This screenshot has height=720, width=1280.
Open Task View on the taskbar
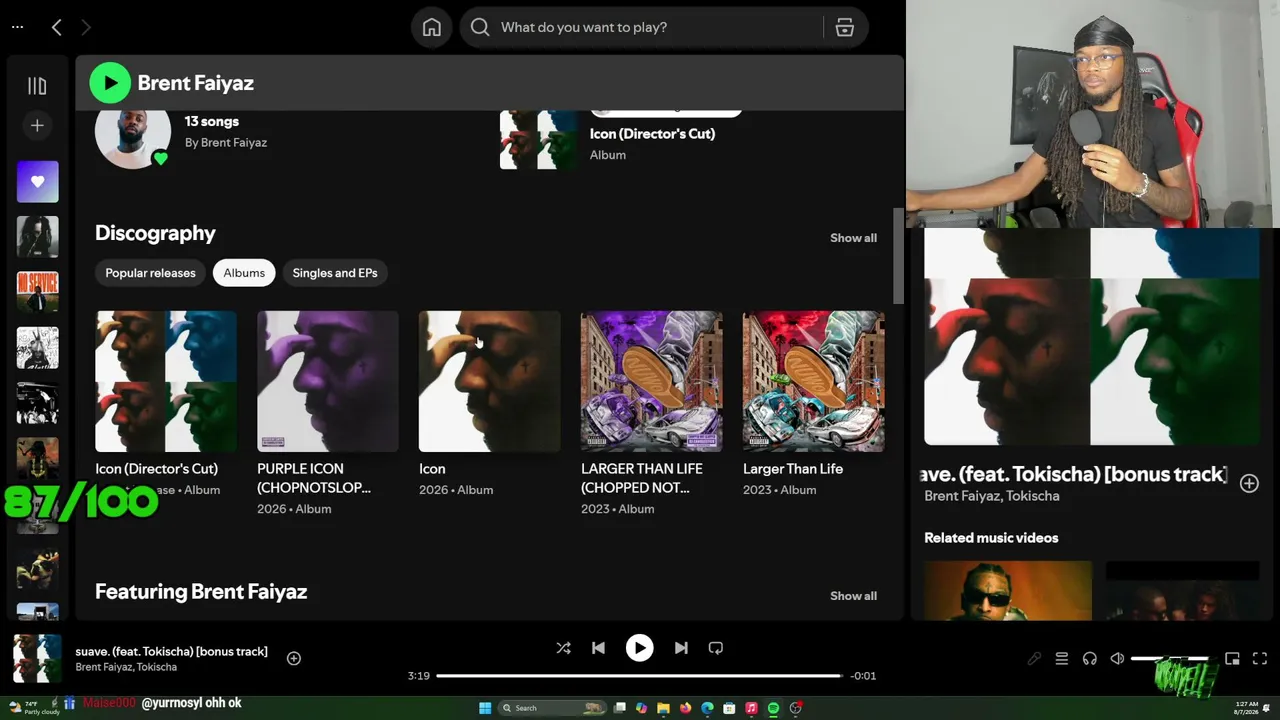coord(620,708)
